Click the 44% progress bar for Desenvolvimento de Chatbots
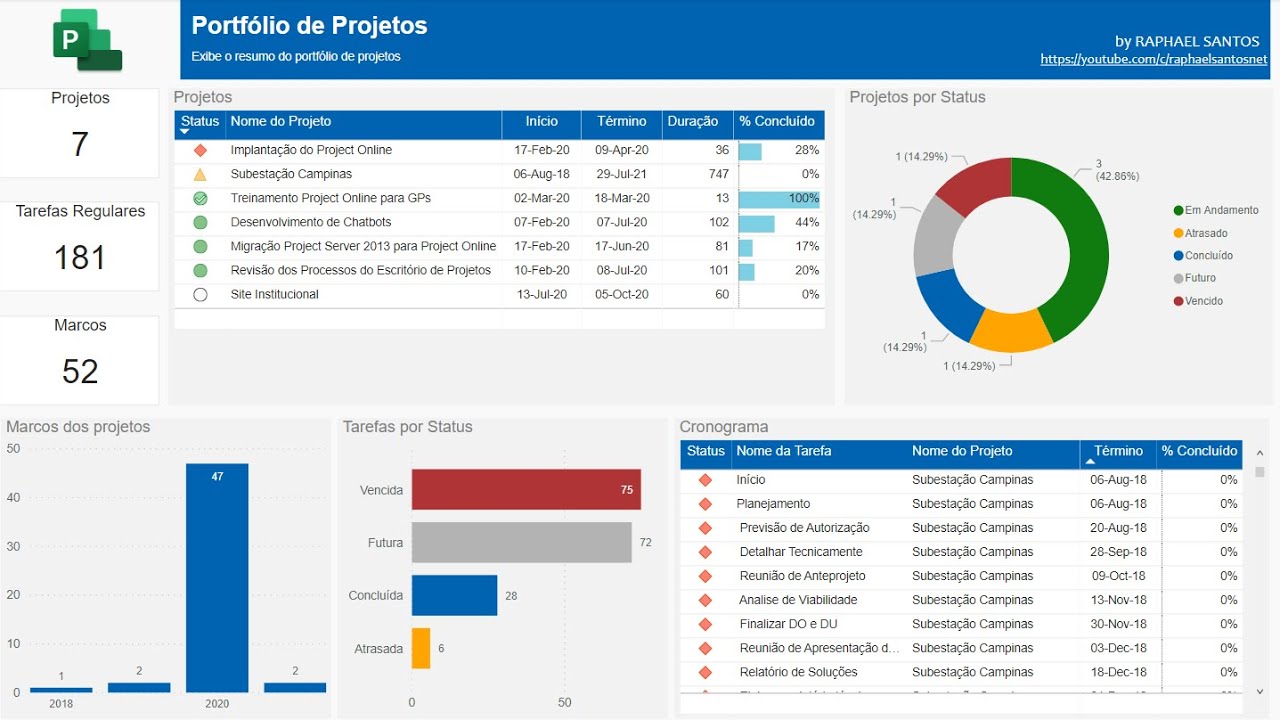 coord(757,222)
